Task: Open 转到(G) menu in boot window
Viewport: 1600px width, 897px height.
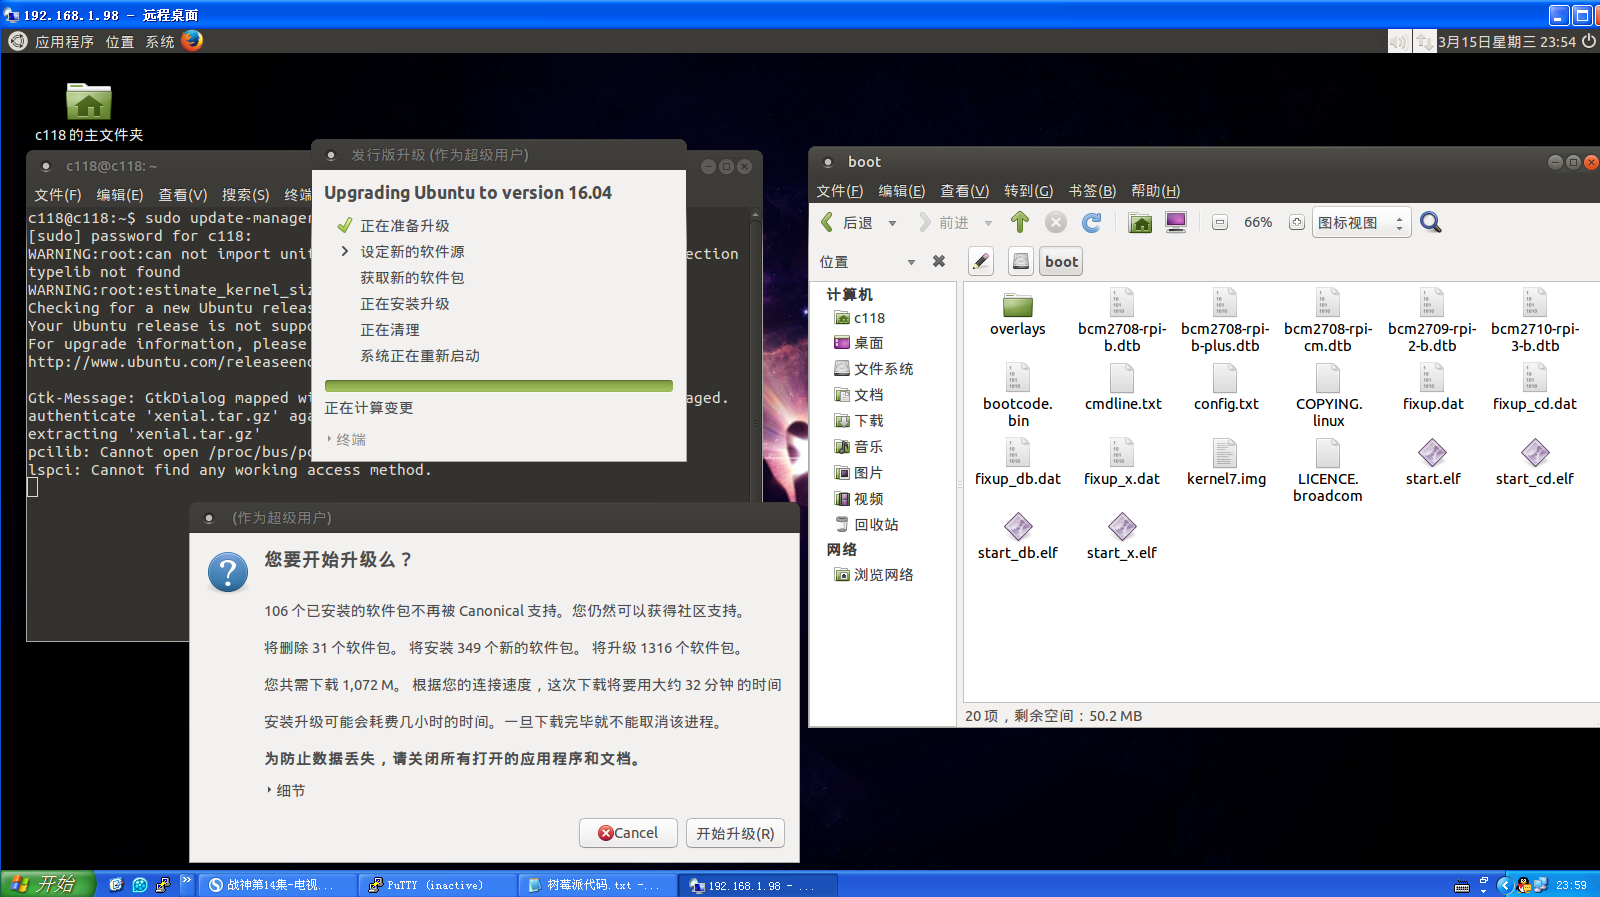Action: 1029,191
